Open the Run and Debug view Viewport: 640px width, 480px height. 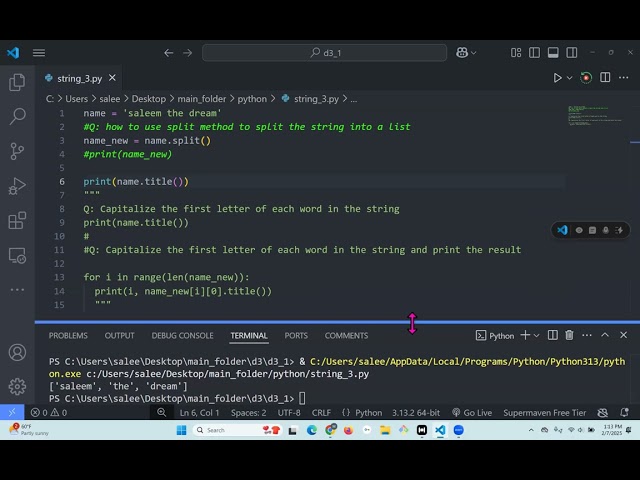click(17, 186)
